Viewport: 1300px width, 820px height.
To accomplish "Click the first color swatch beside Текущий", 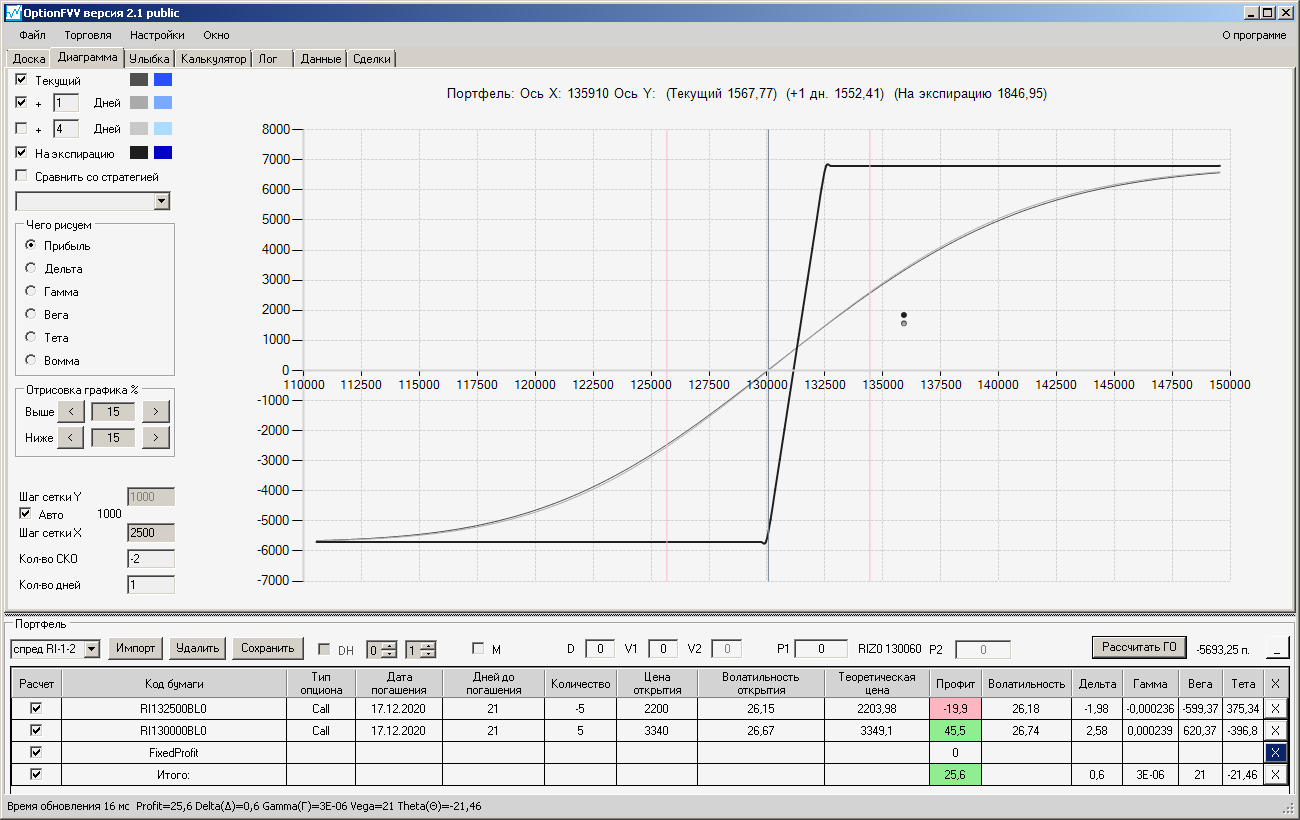I will (139, 79).
